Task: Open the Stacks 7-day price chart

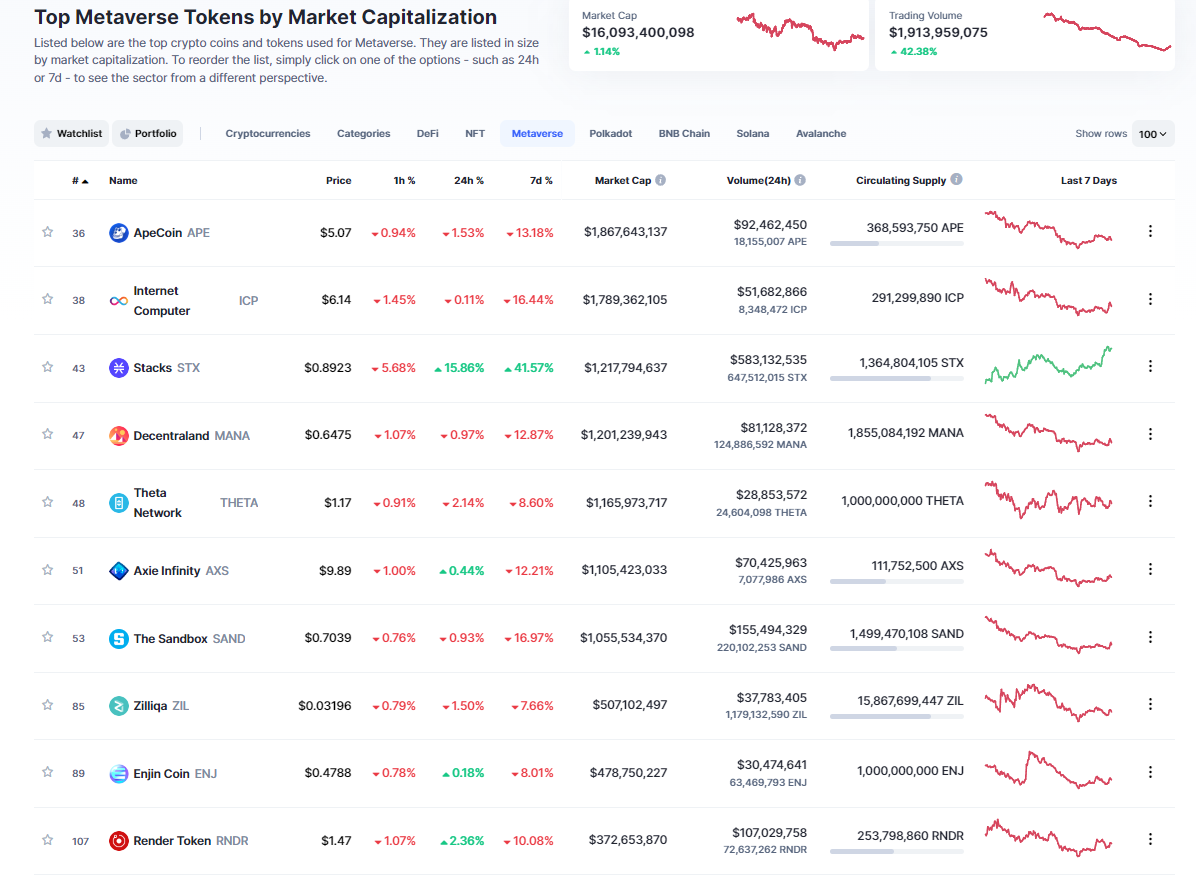Action: [1048, 365]
